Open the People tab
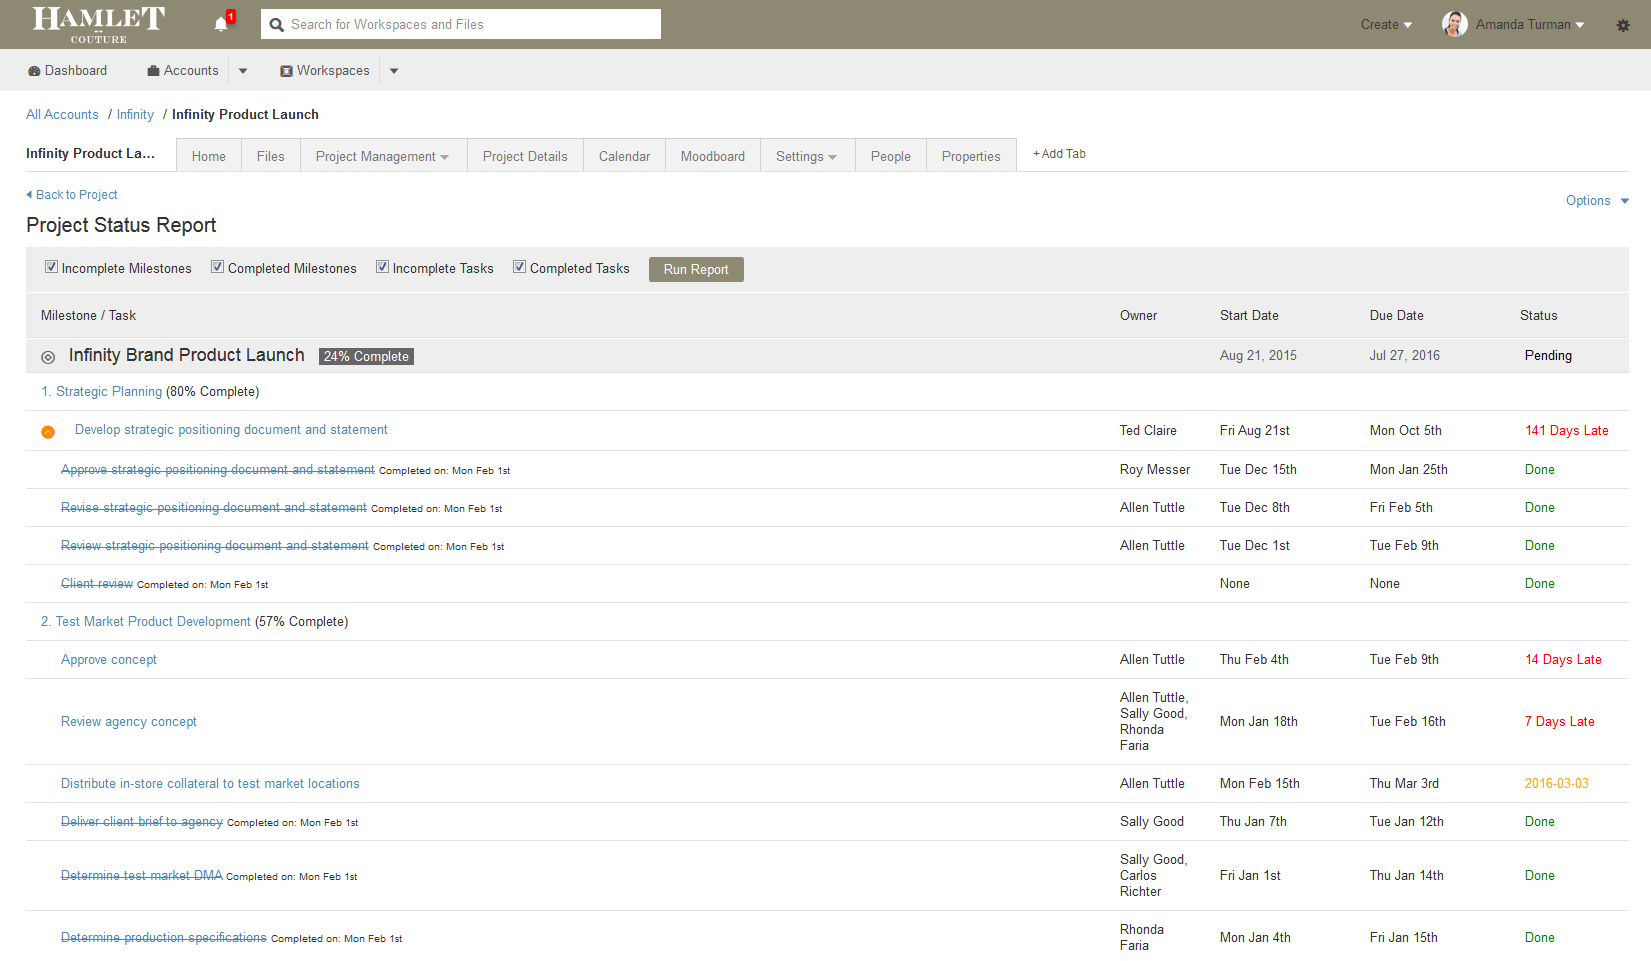Viewport: 1651px width, 961px height. pyautogui.click(x=891, y=156)
